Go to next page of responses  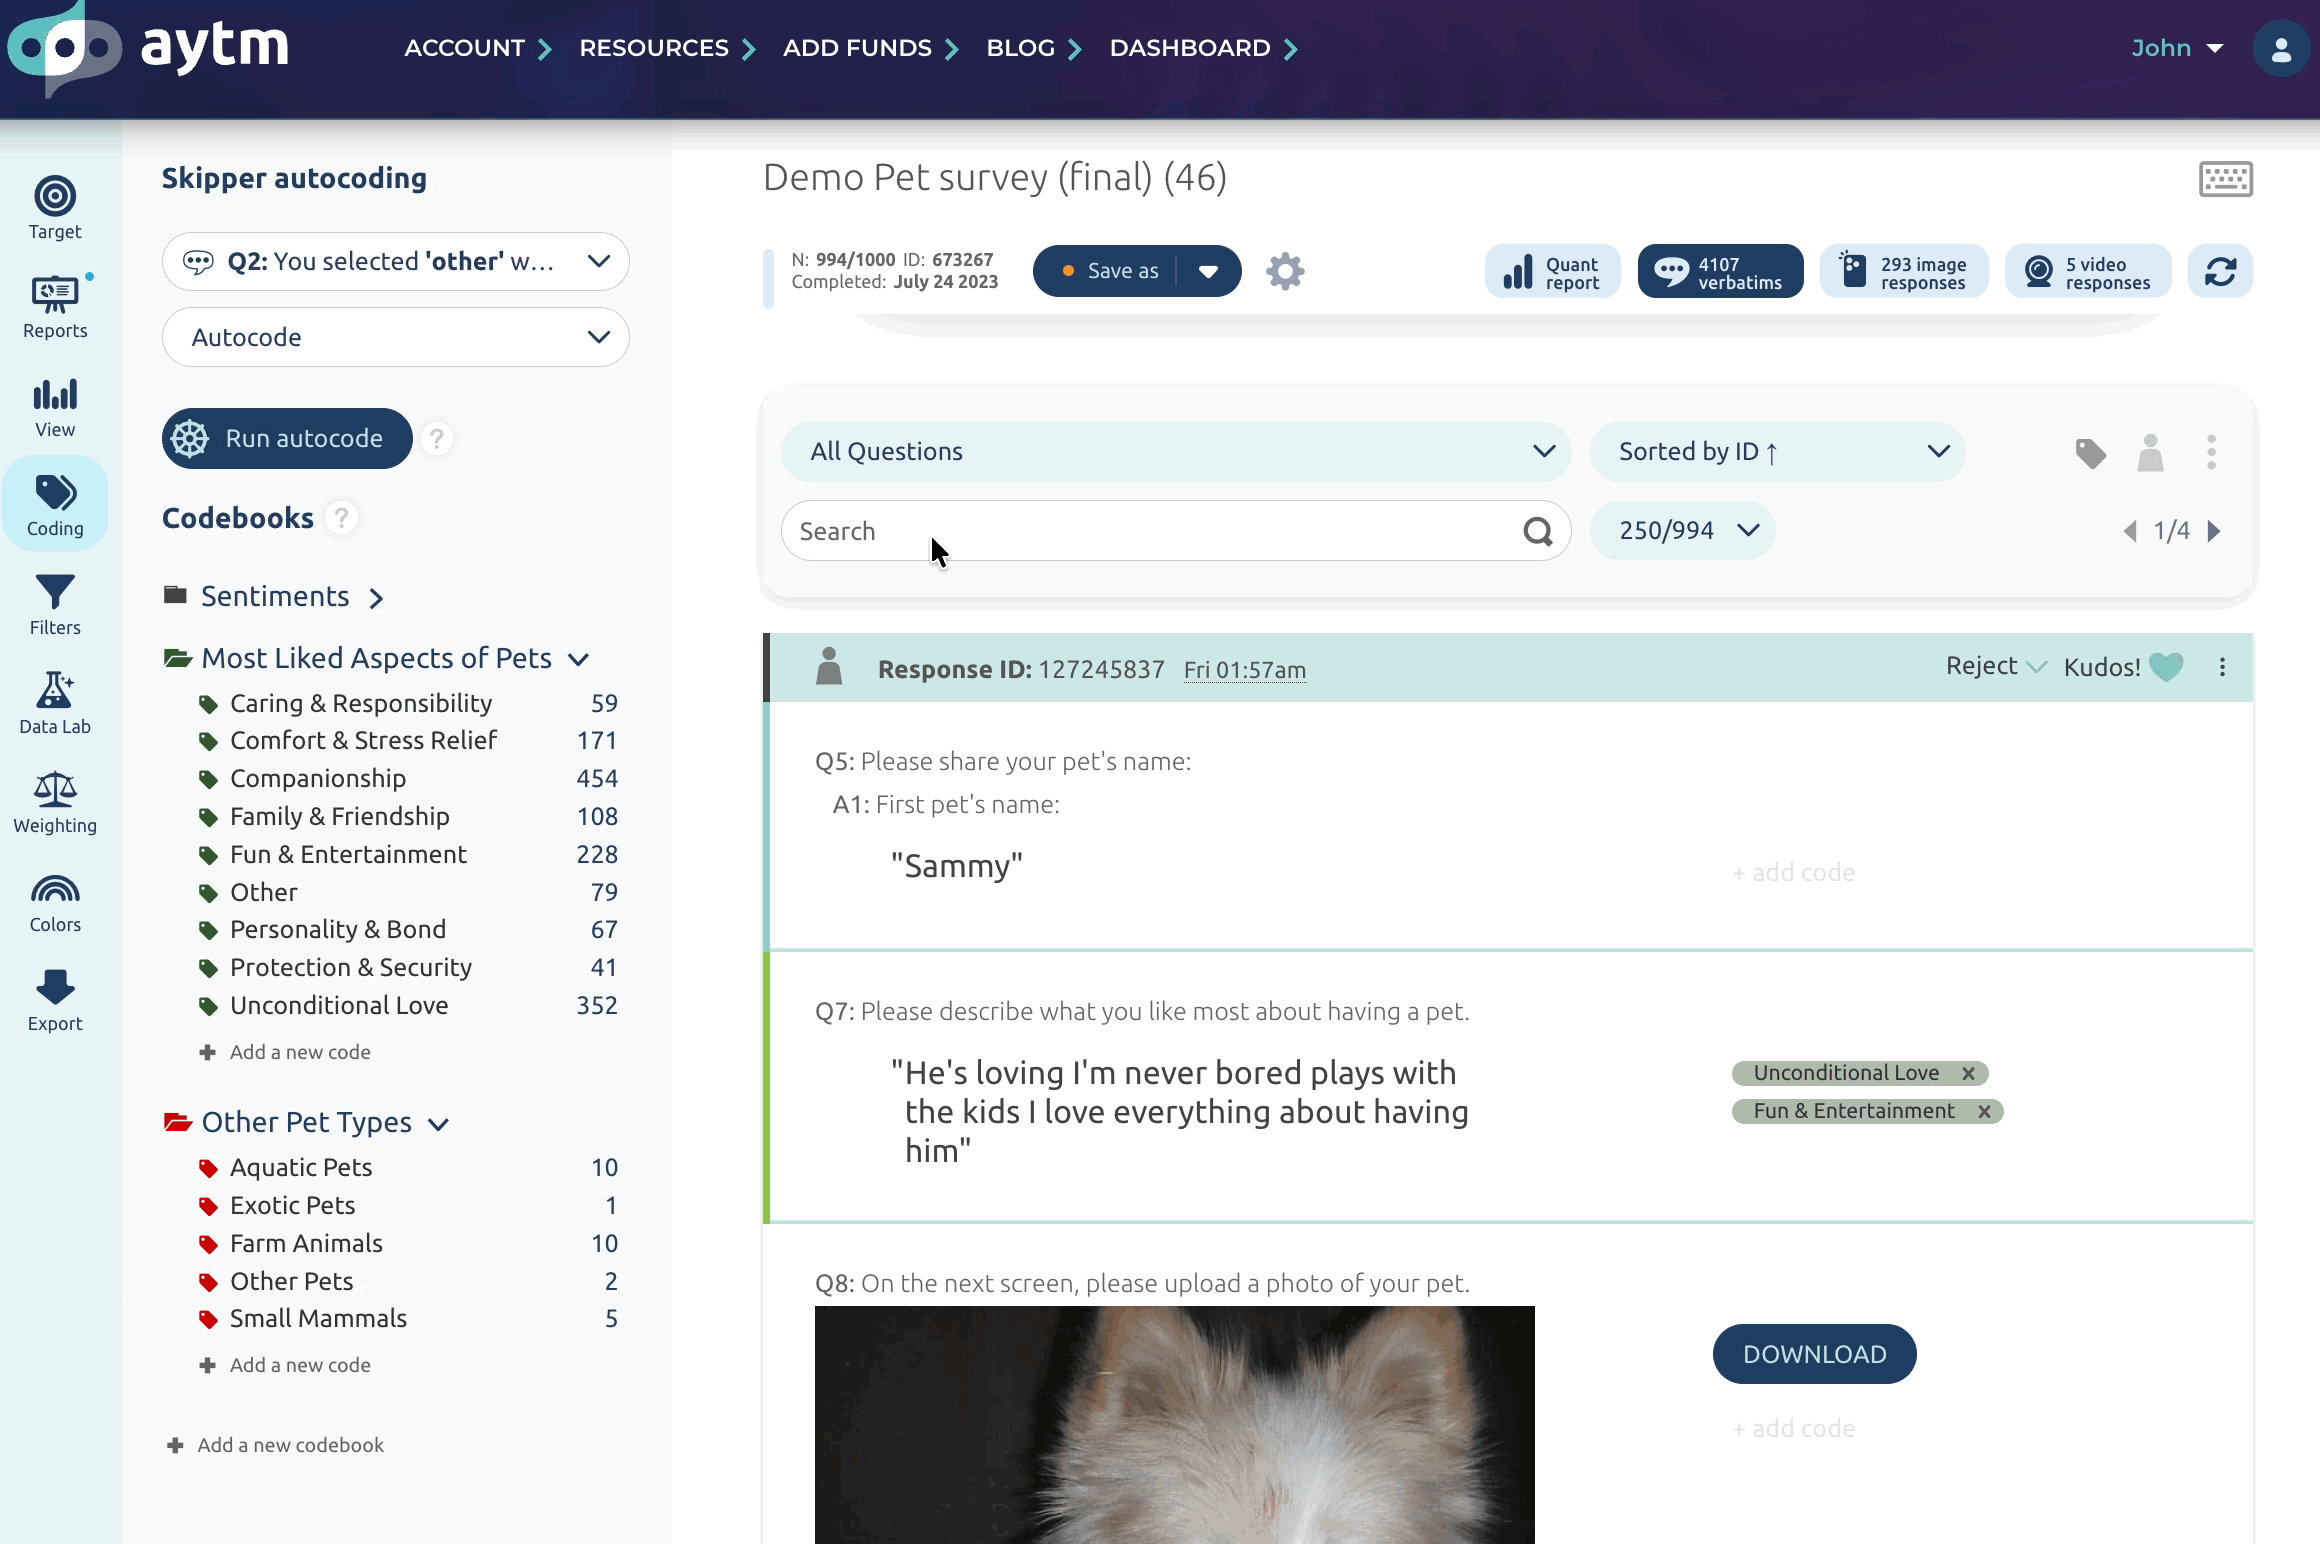click(x=2214, y=531)
